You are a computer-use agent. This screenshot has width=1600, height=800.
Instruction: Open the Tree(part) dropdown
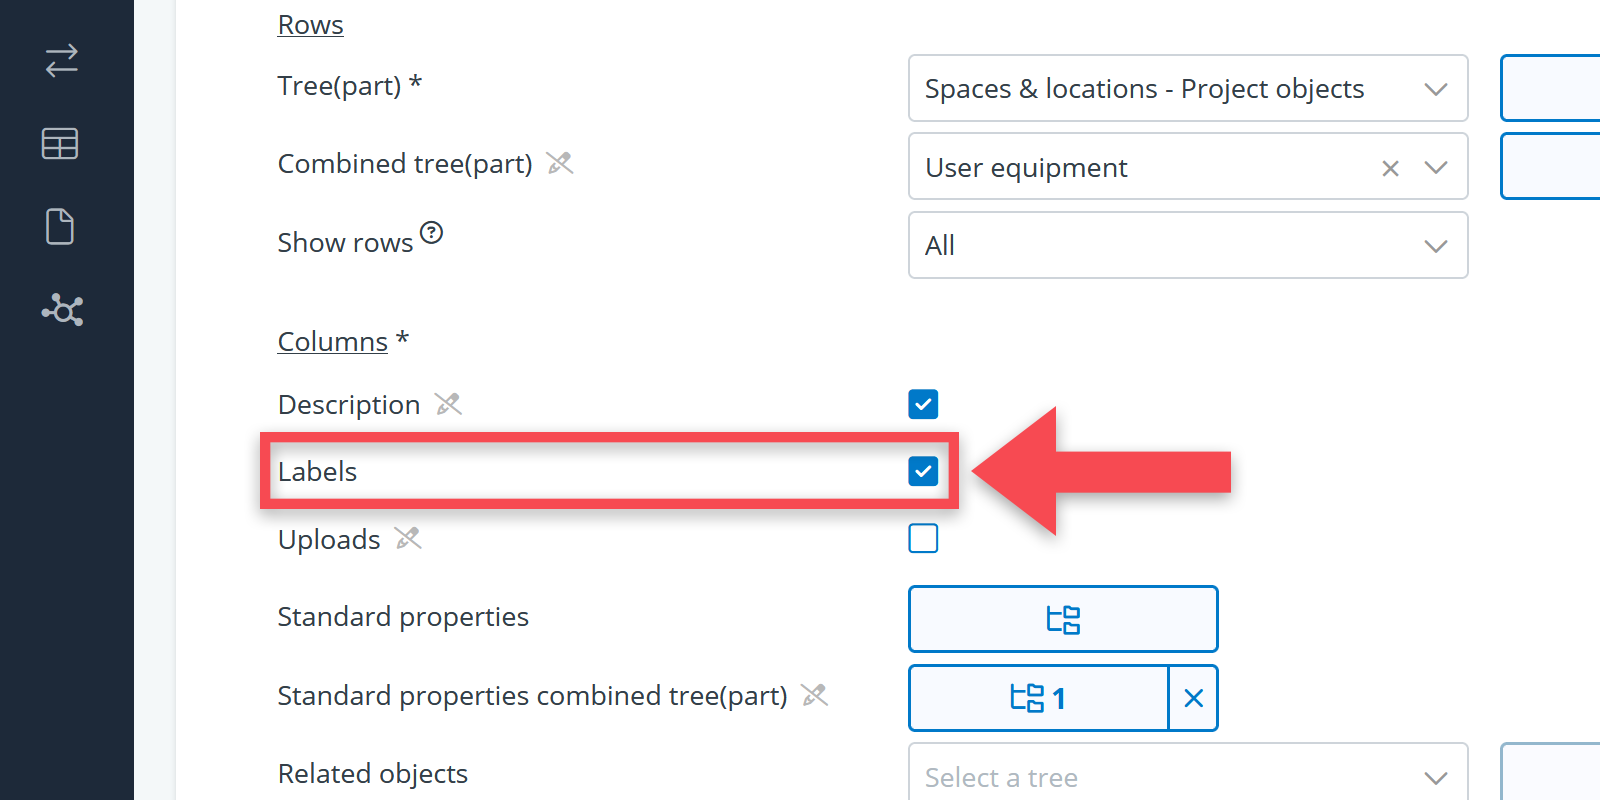[x=1187, y=89]
